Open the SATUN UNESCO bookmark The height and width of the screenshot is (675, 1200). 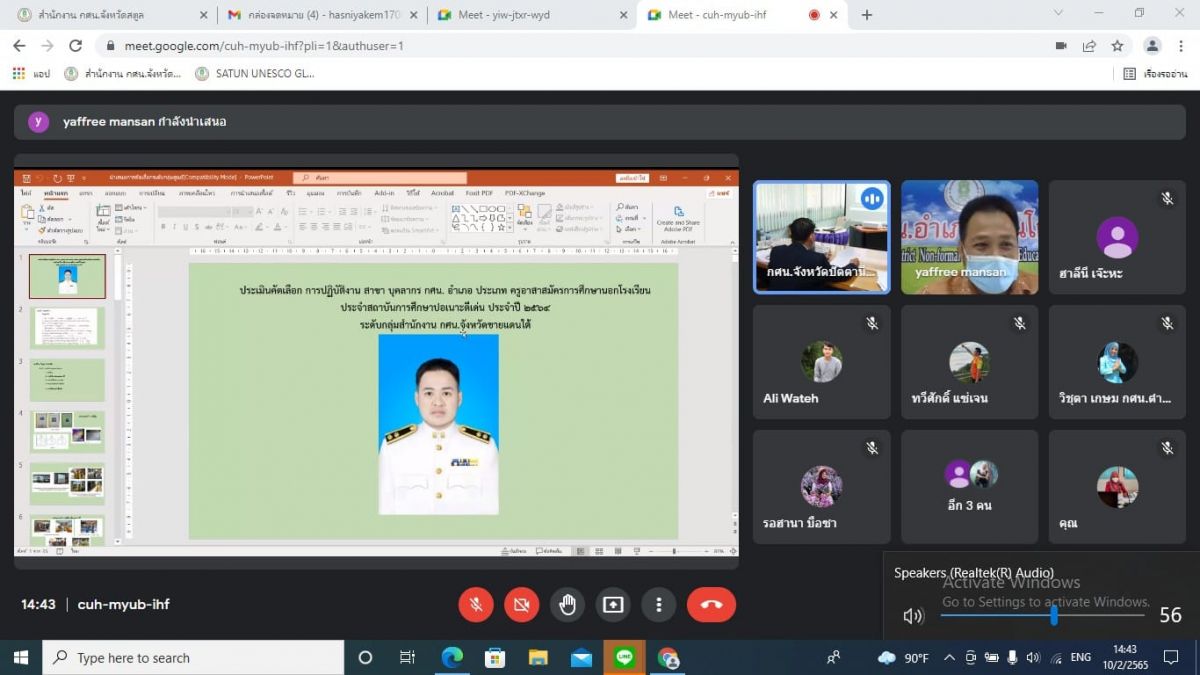coord(255,74)
